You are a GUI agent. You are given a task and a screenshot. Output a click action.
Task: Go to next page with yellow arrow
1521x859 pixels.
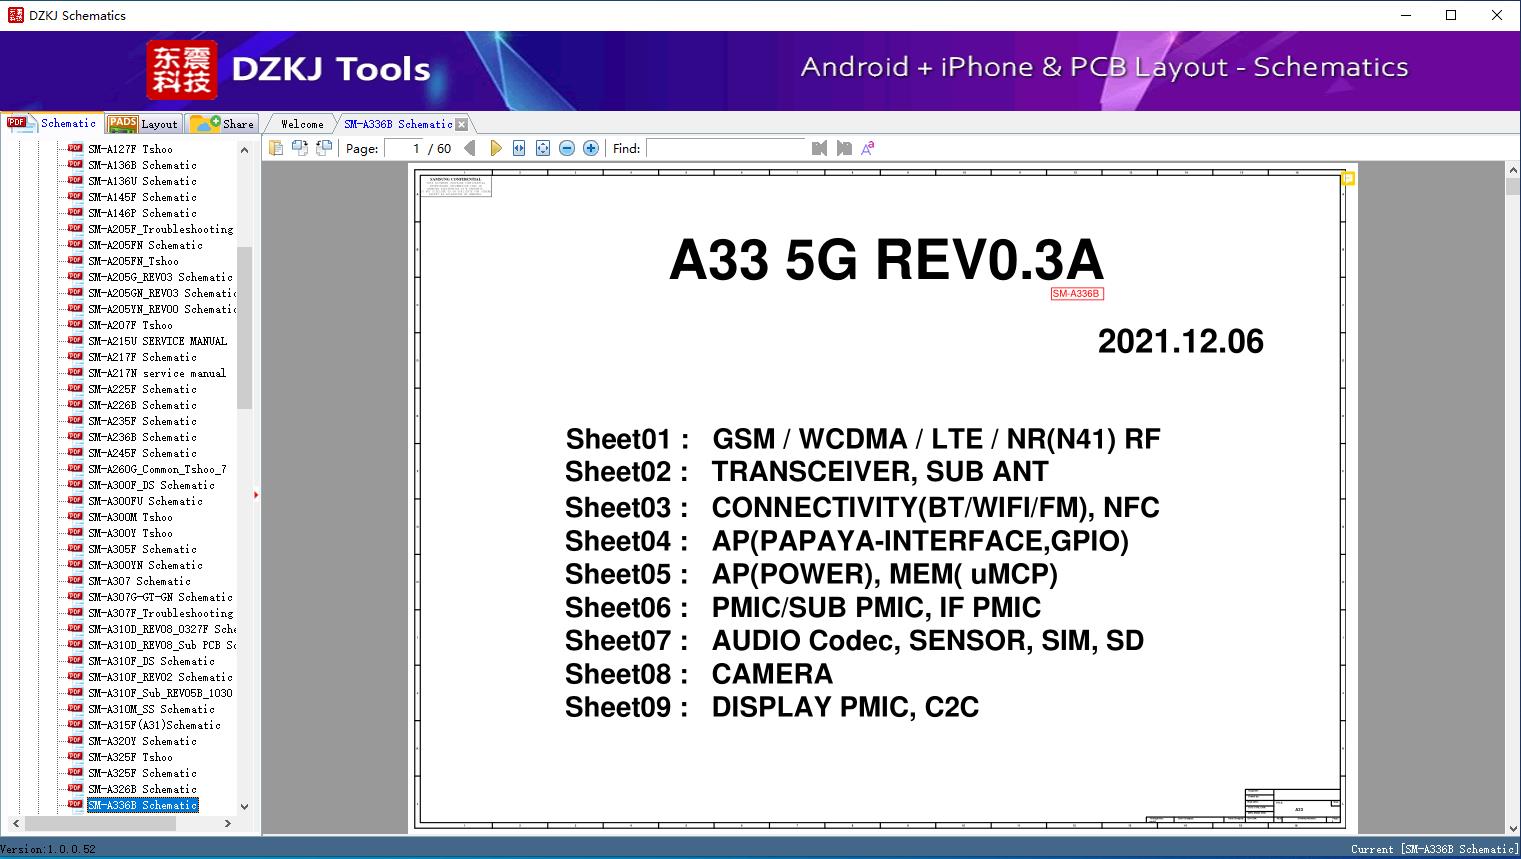(x=495, y=148)
